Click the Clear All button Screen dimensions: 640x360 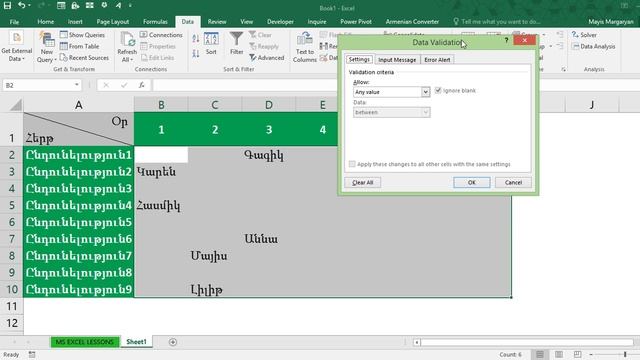click(x=362, y=182)
